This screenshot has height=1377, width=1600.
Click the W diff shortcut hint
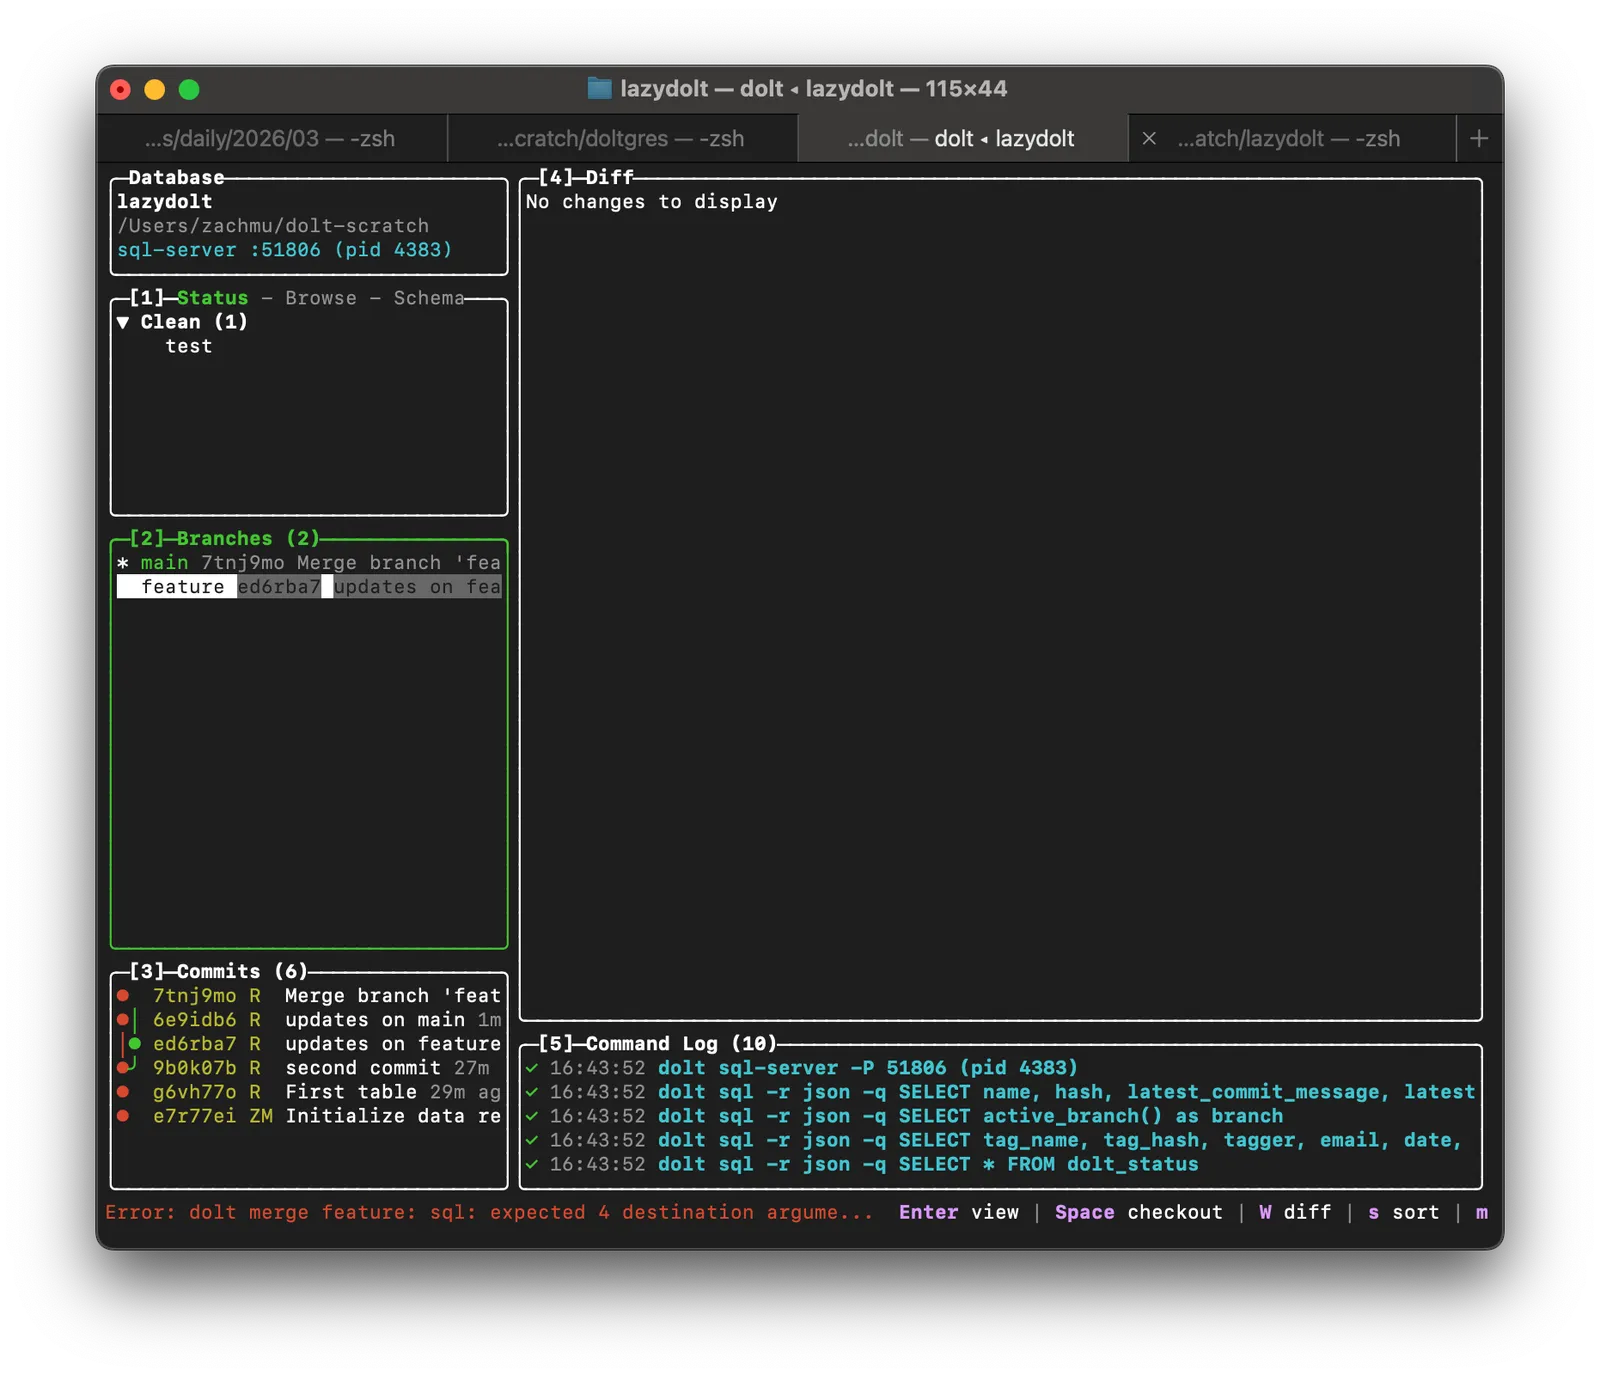point(1295,1212)
